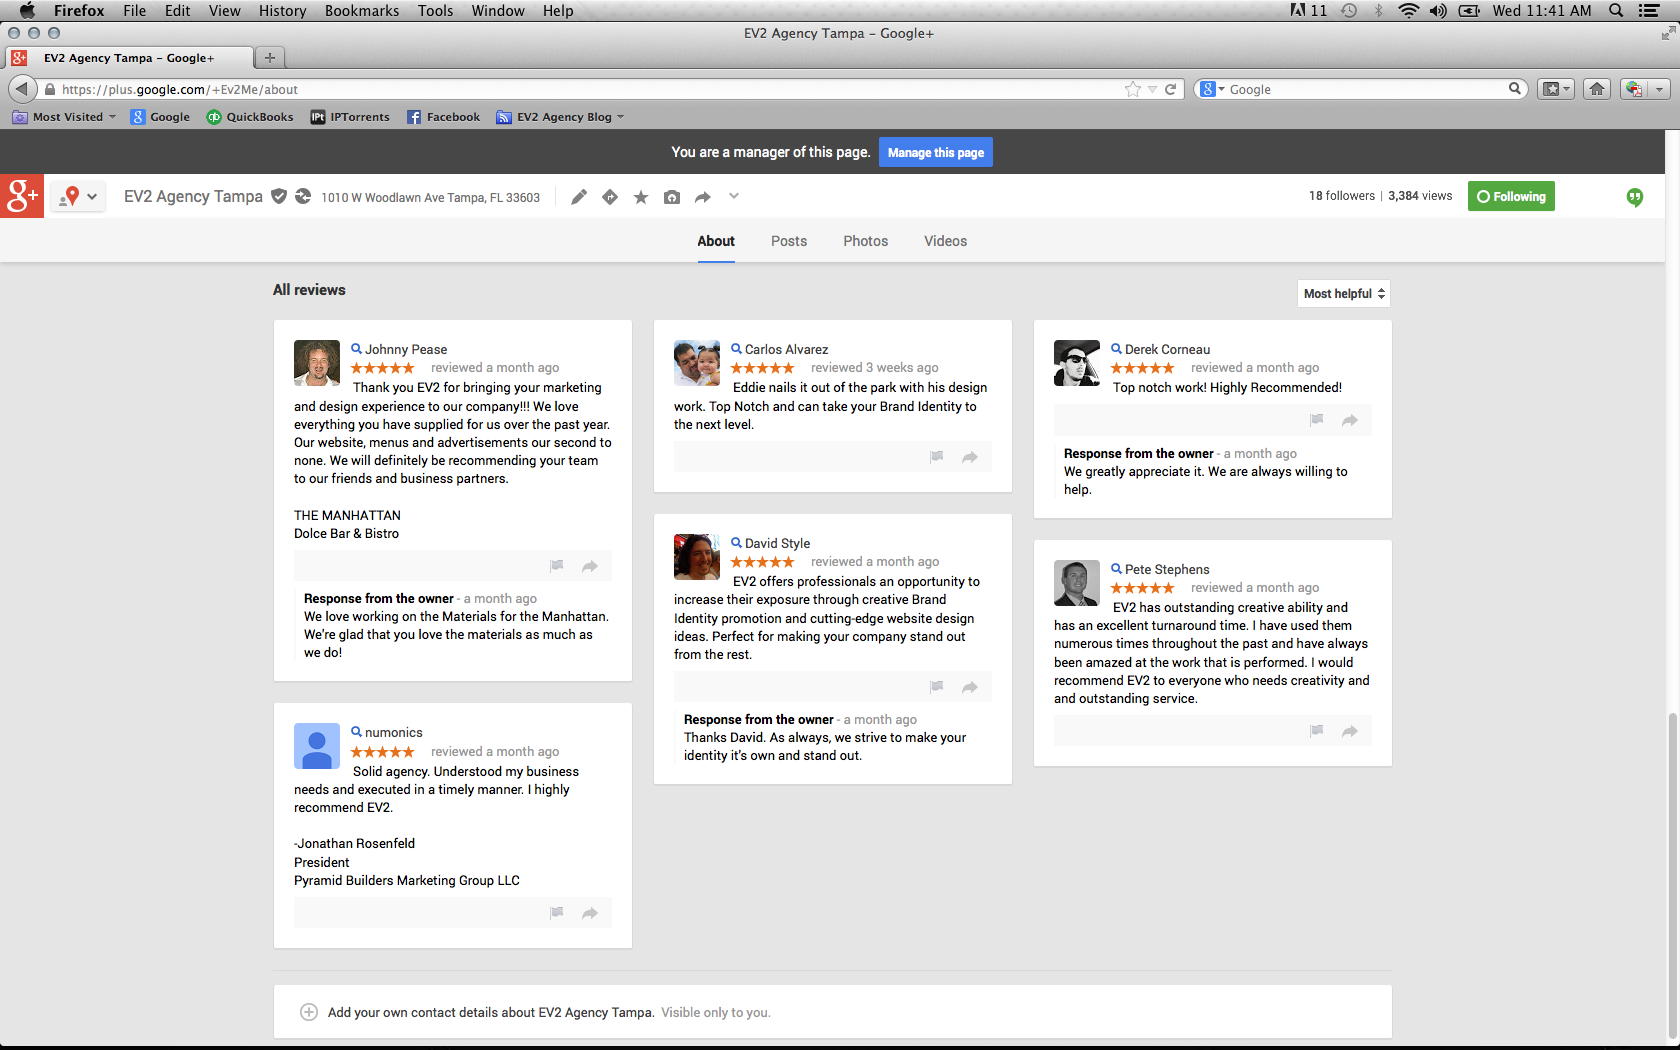This screenshot has width=1680, height=1050.
Task: Flag Carlos Alvarez's review
Action: 937,457
